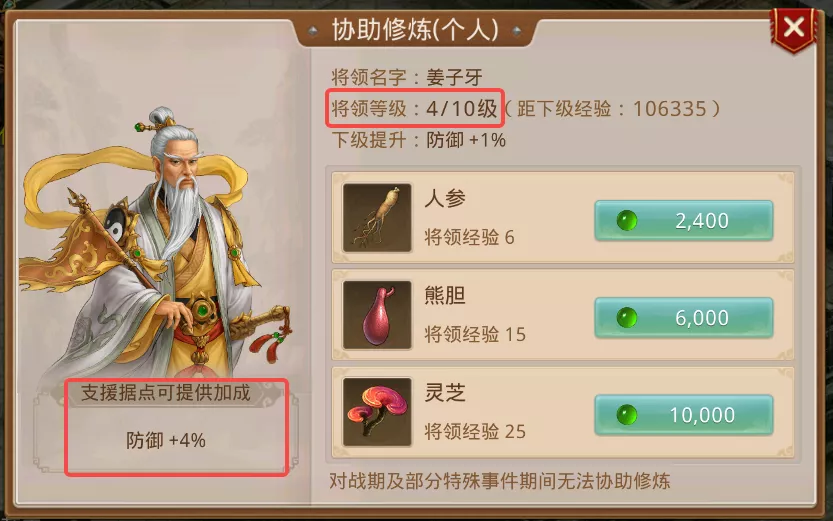The height and width of the screenshot is (521, 833).
Task: Click the green gem on the 2,400 button
Action: pyautogui.click(x=627, y=220)
